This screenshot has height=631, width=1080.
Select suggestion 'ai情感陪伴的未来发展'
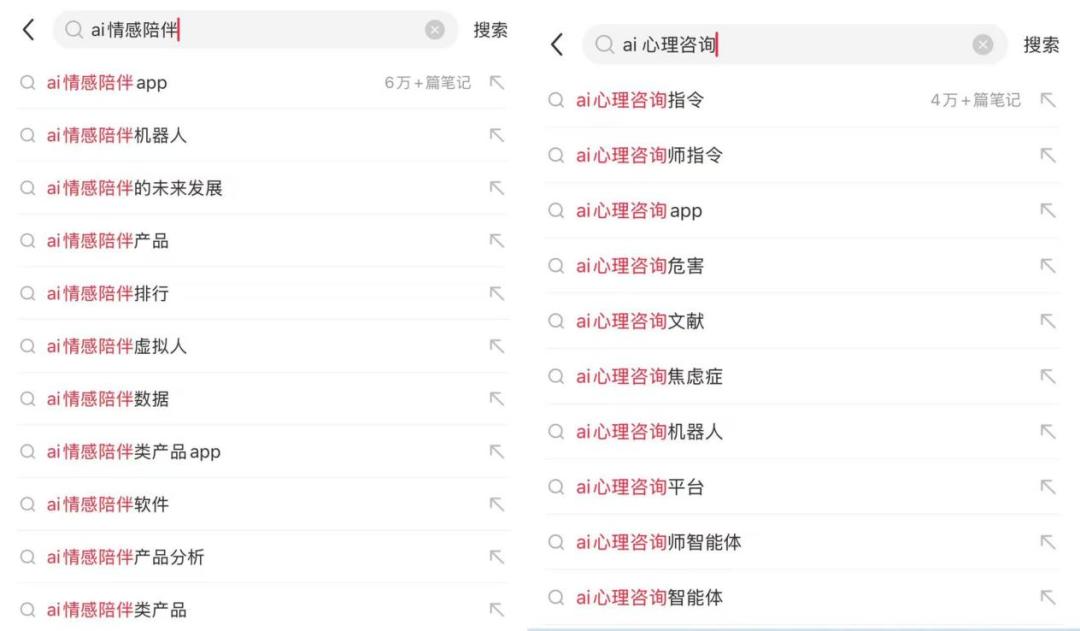pos(134,188)
